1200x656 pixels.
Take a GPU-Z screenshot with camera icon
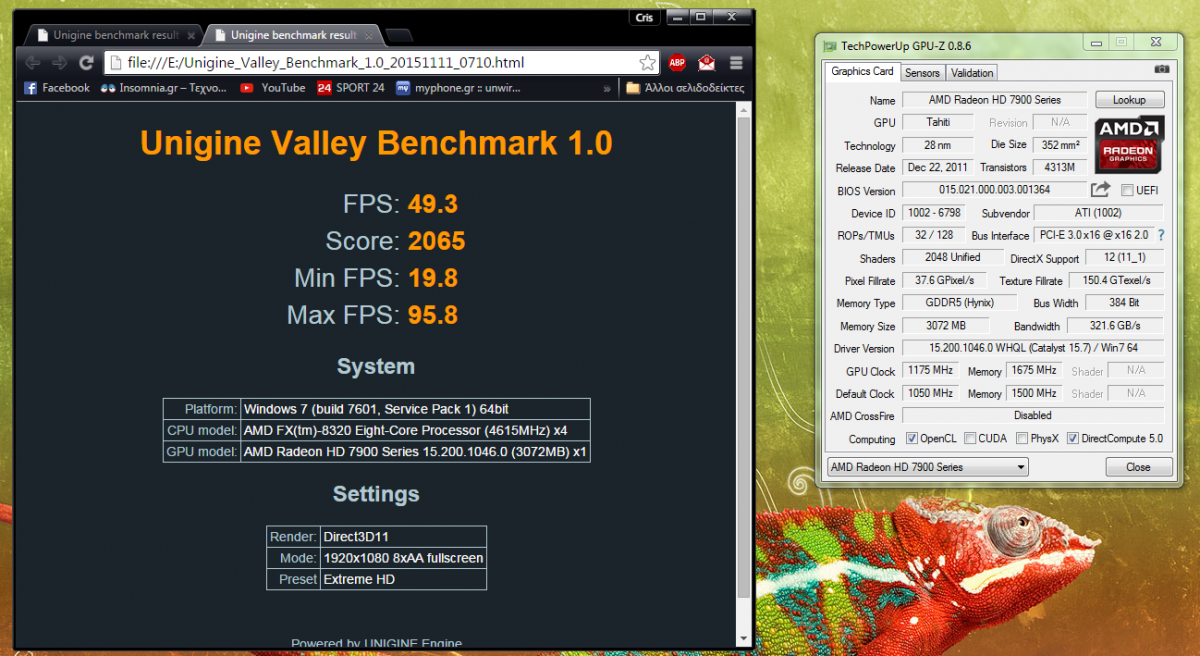tap(1161, 69)
